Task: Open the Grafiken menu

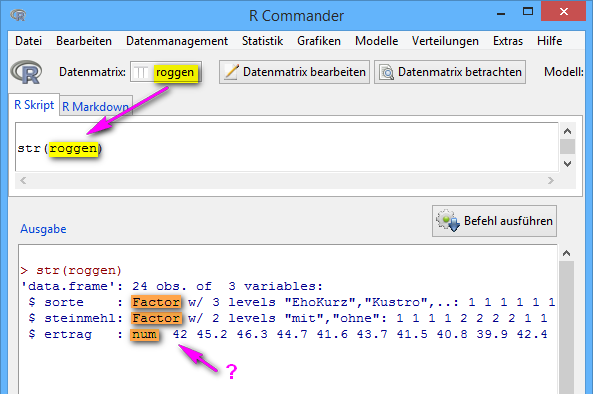Action: 318,40
